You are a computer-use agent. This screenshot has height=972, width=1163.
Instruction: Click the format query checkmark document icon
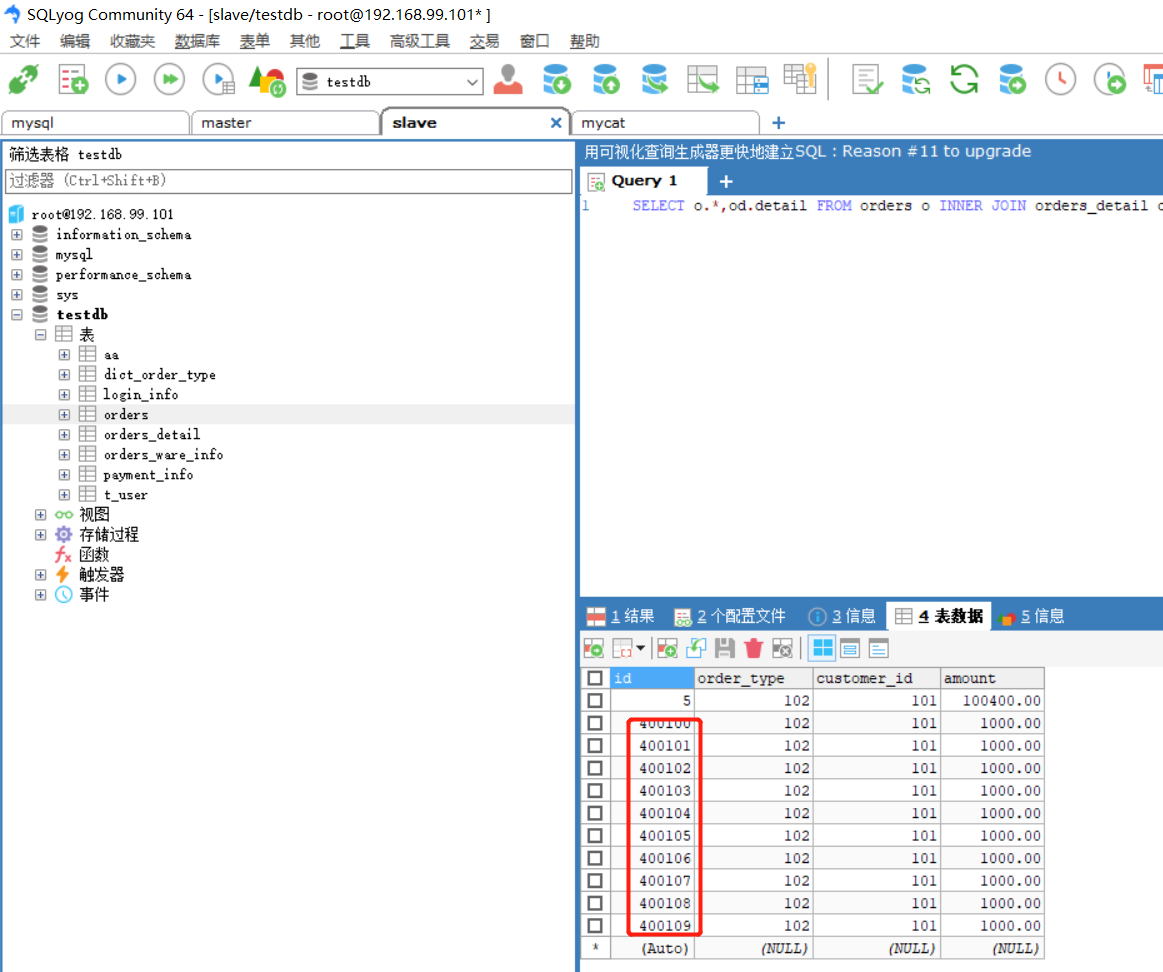867,79
